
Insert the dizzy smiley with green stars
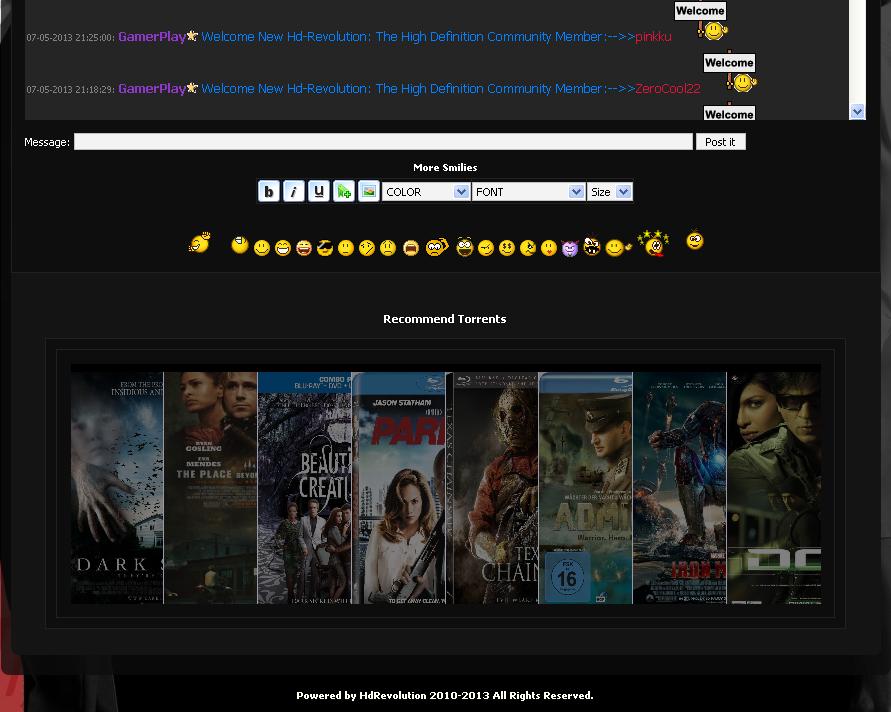653,243
